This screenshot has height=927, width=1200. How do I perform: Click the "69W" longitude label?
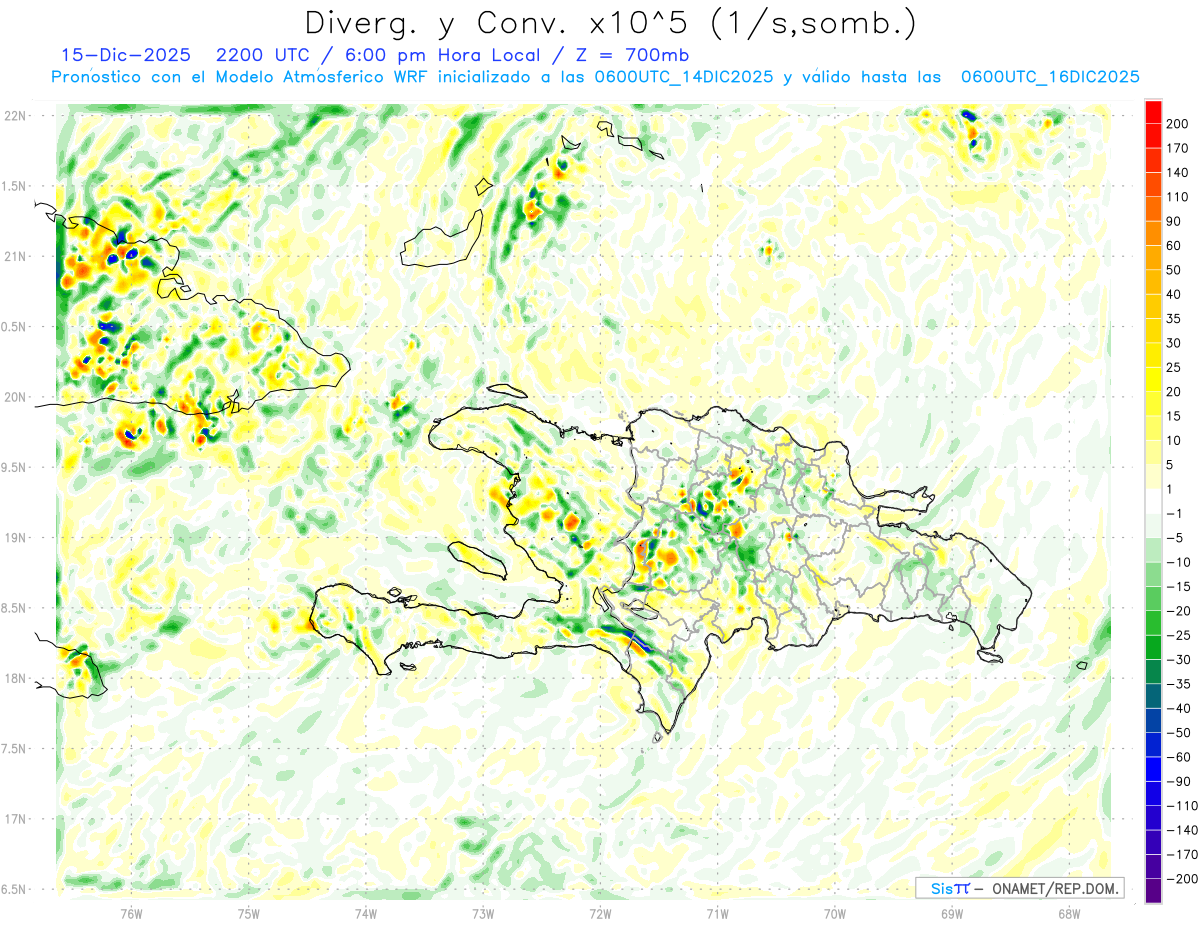[x=952, y=912]
